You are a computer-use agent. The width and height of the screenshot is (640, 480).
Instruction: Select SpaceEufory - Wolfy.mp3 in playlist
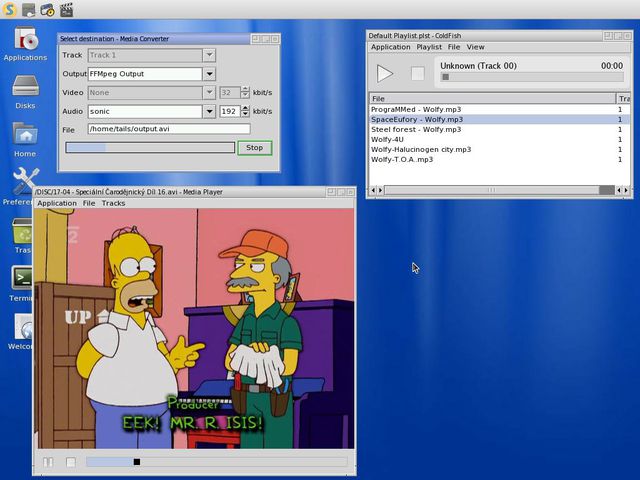500,120
